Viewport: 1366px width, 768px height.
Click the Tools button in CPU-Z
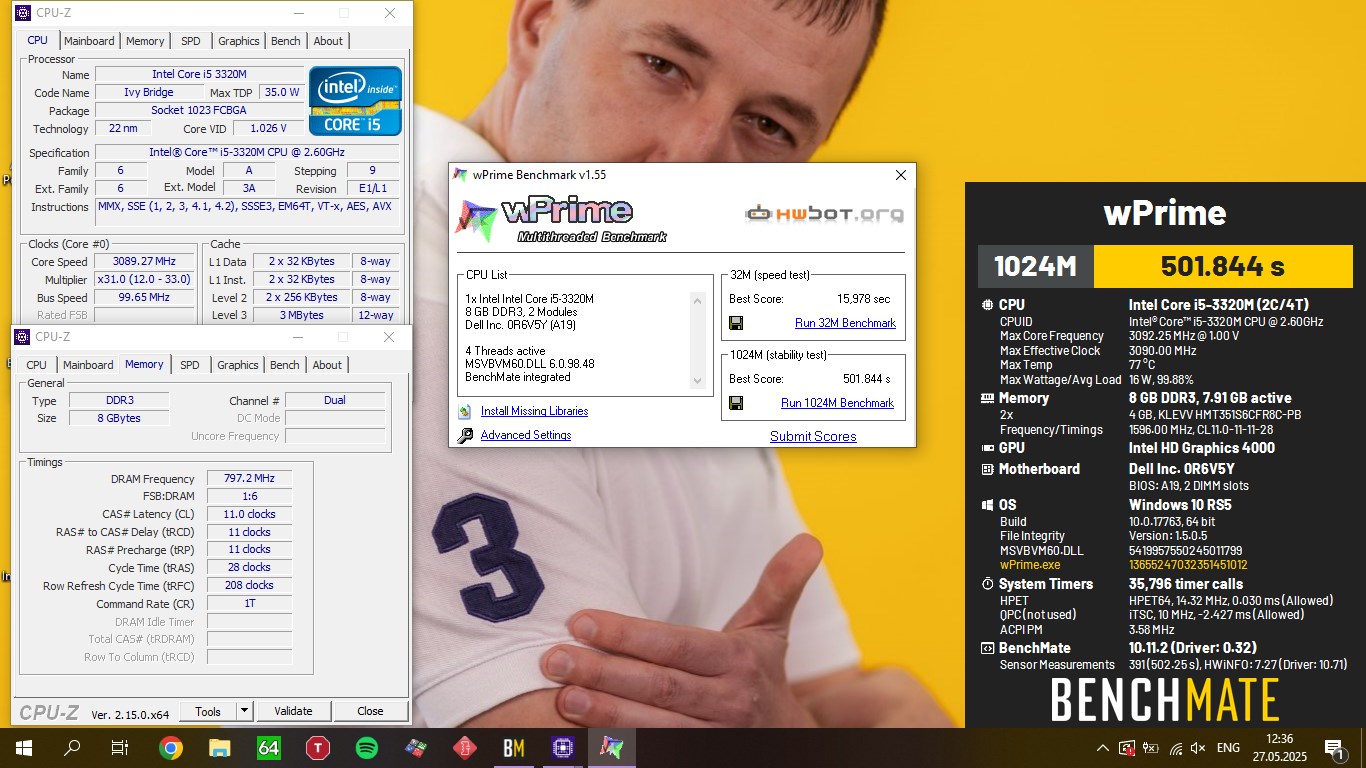pyautogui.click(x=208, y=711)
